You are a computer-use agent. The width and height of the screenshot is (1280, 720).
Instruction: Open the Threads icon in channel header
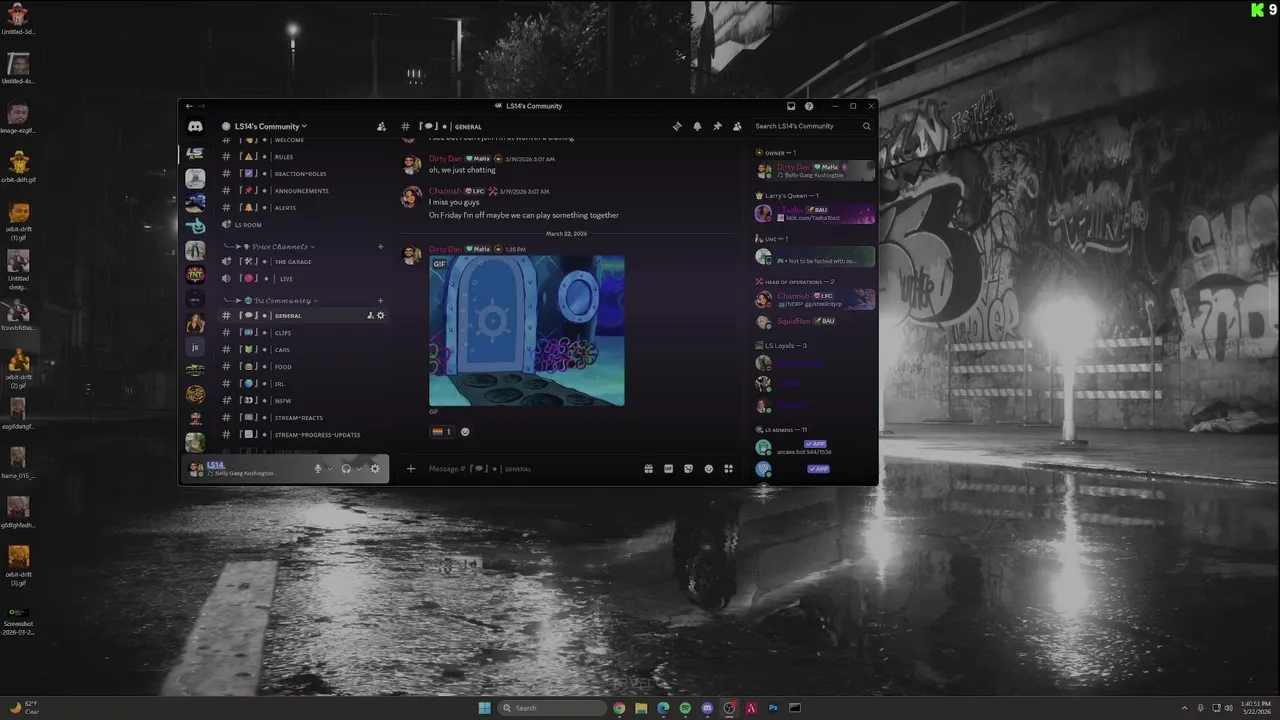click(677, 126)
